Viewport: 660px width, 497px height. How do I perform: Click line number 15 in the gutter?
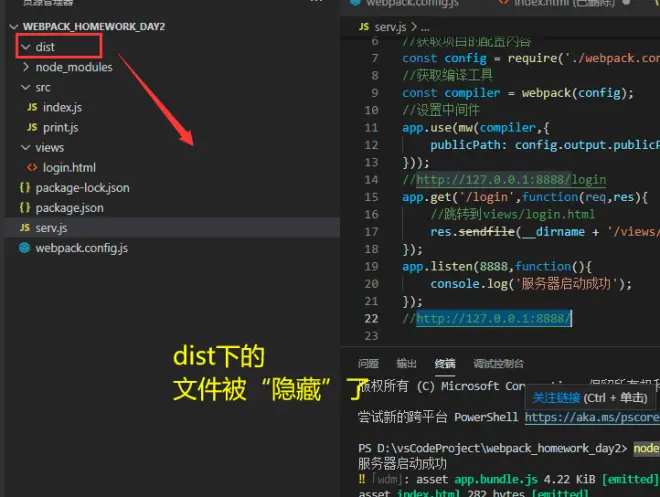[x=372, y=197]
